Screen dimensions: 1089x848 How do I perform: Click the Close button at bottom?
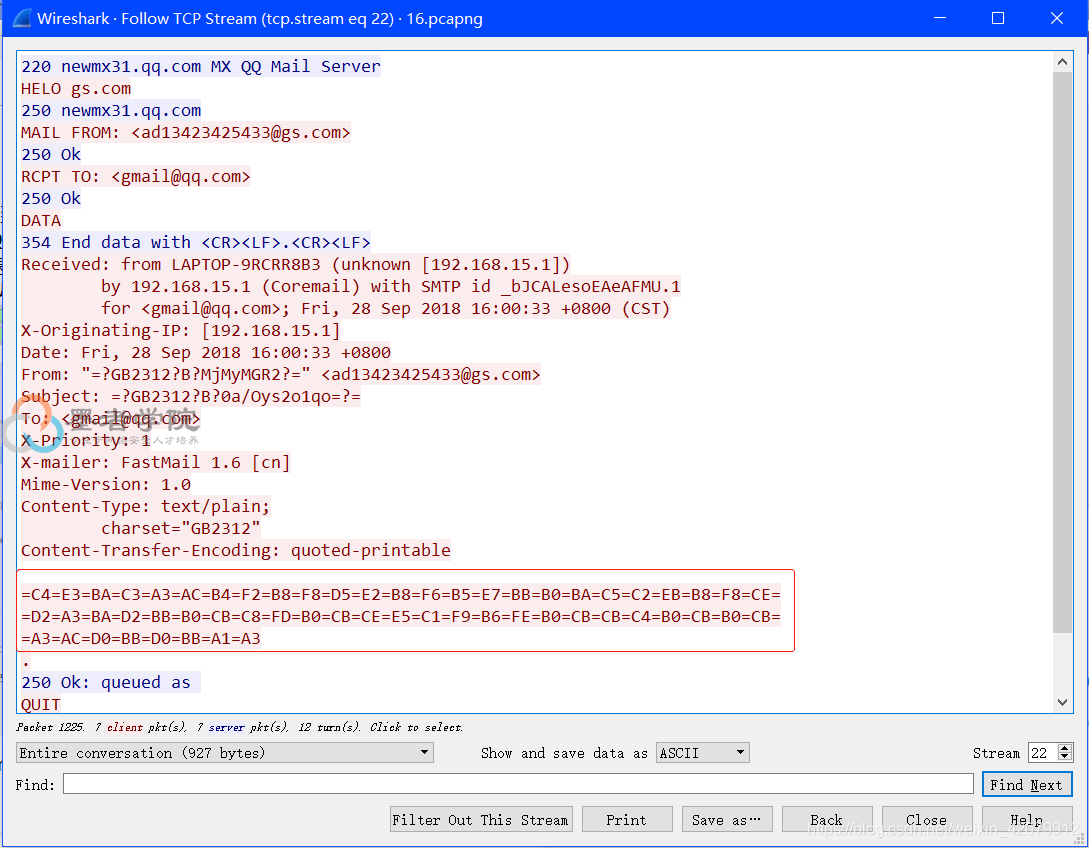[926, 820]
